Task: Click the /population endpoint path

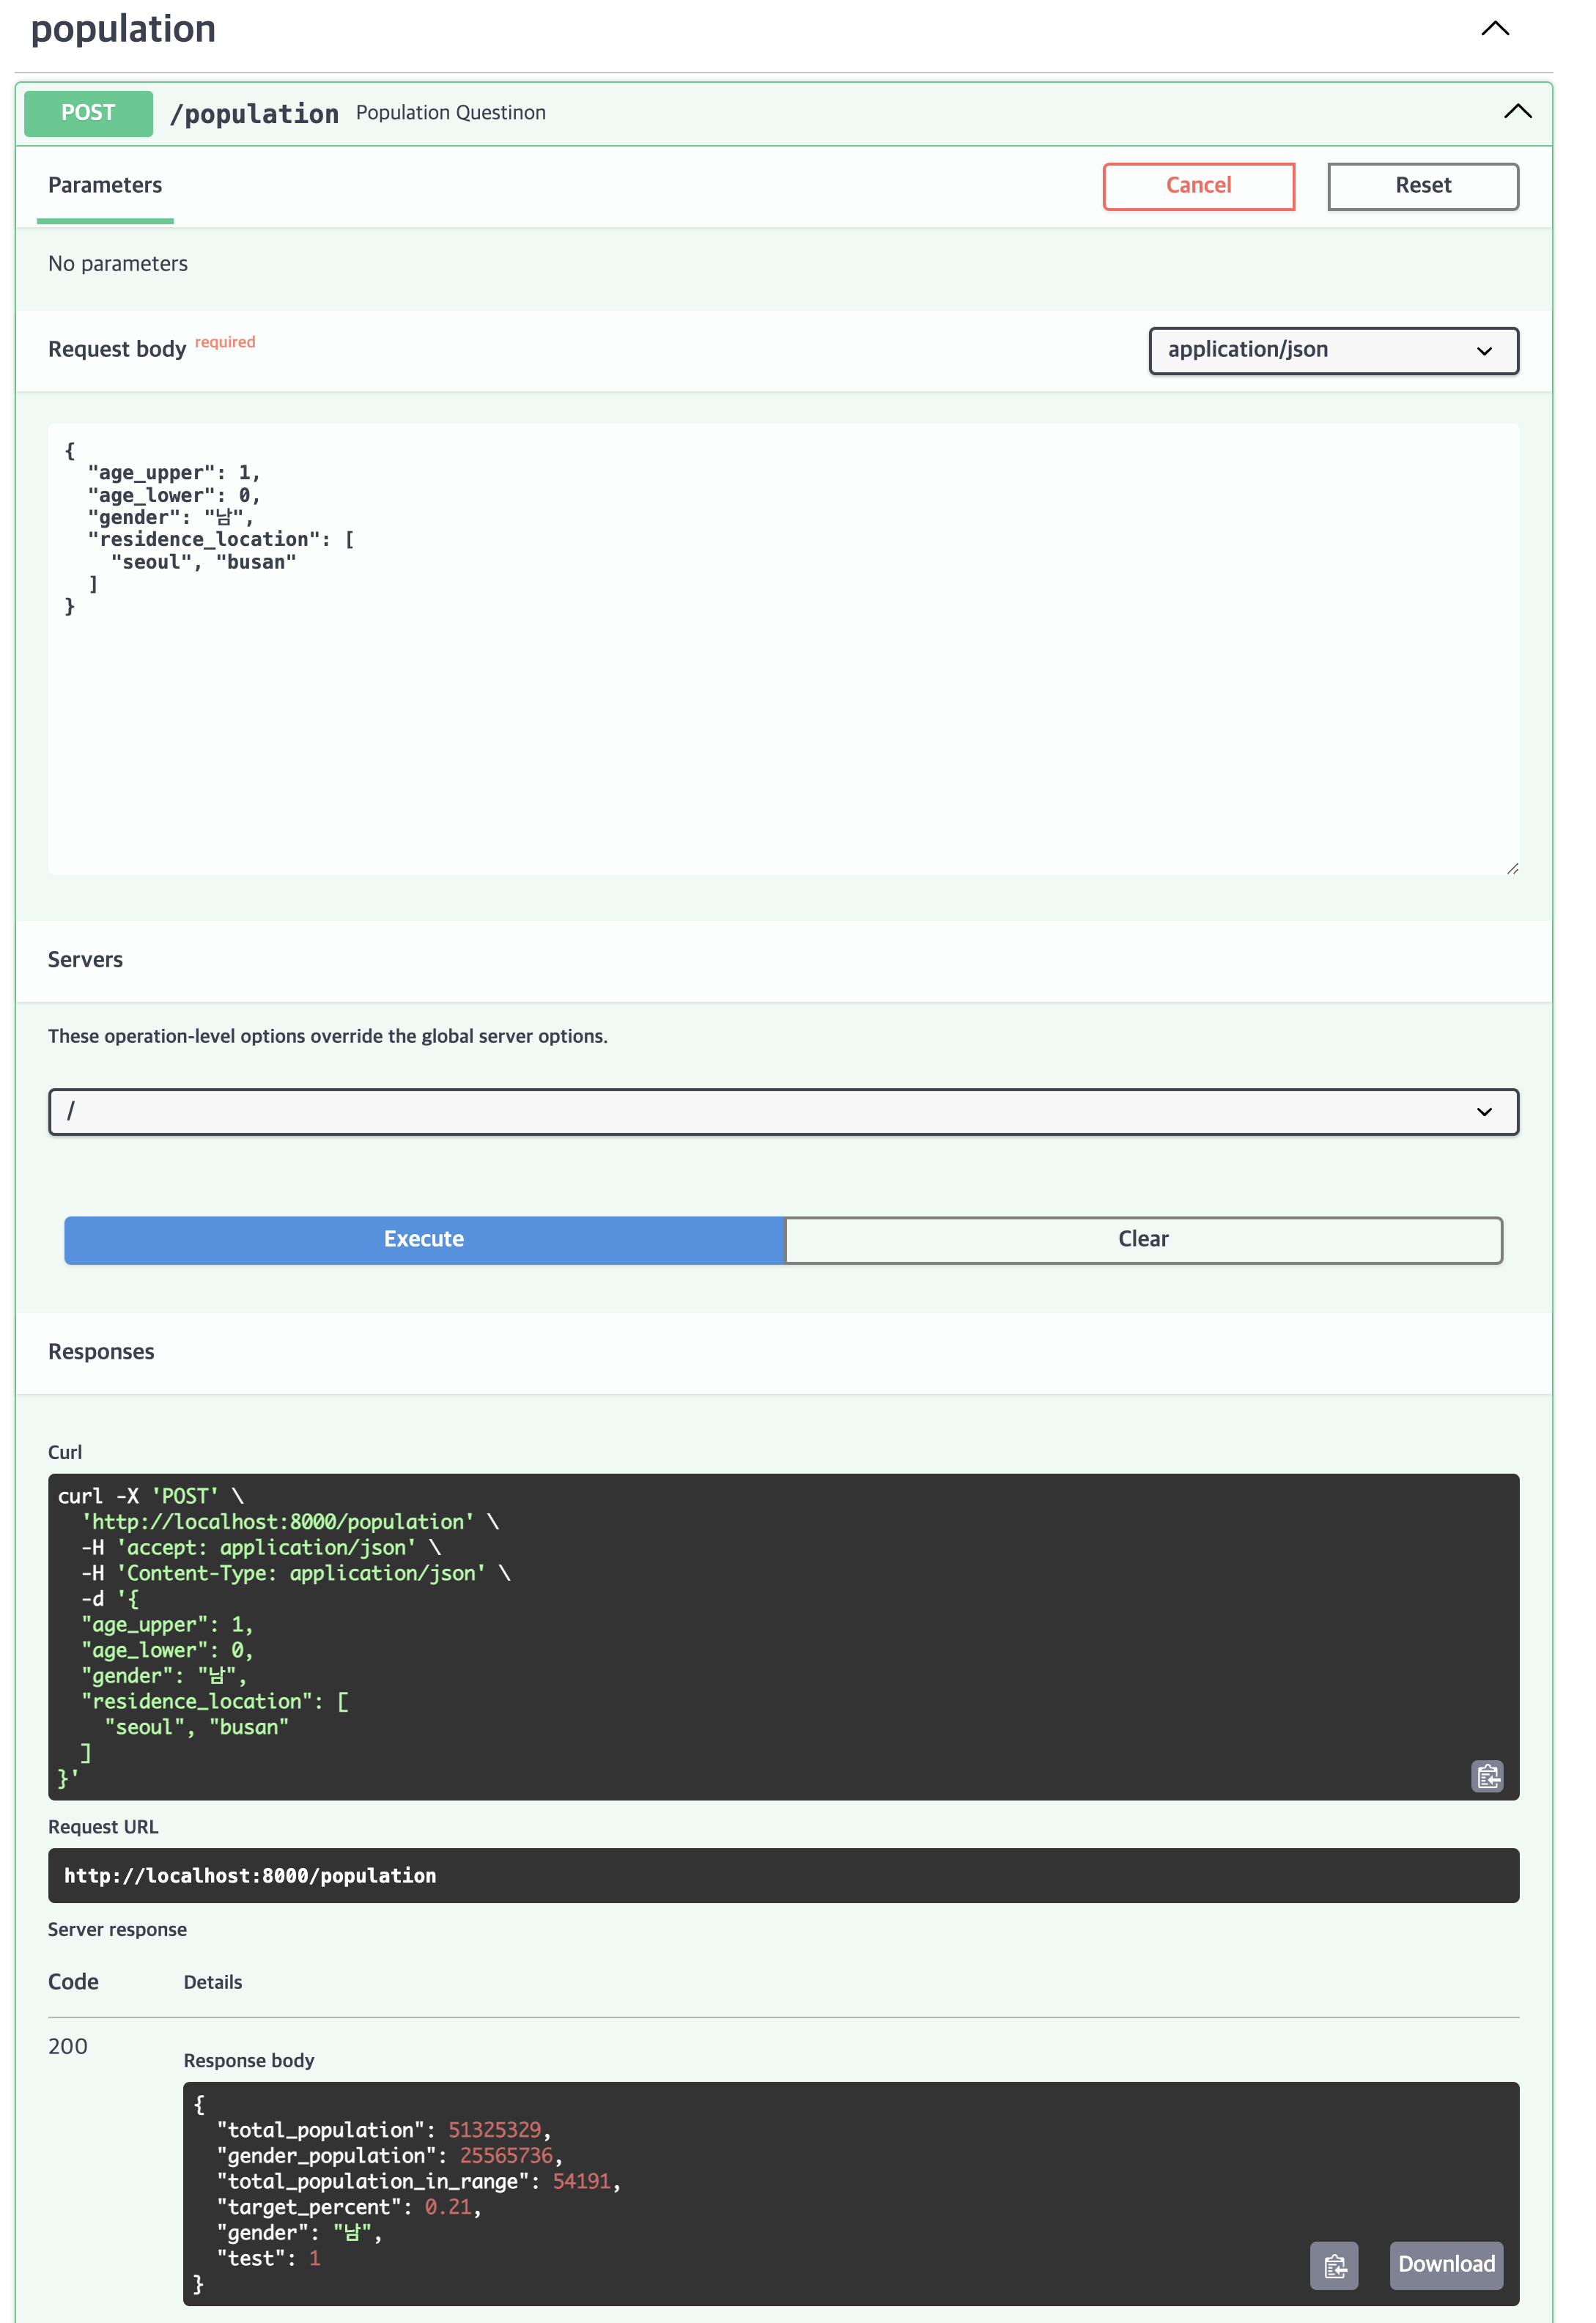Action: point(254,114)
